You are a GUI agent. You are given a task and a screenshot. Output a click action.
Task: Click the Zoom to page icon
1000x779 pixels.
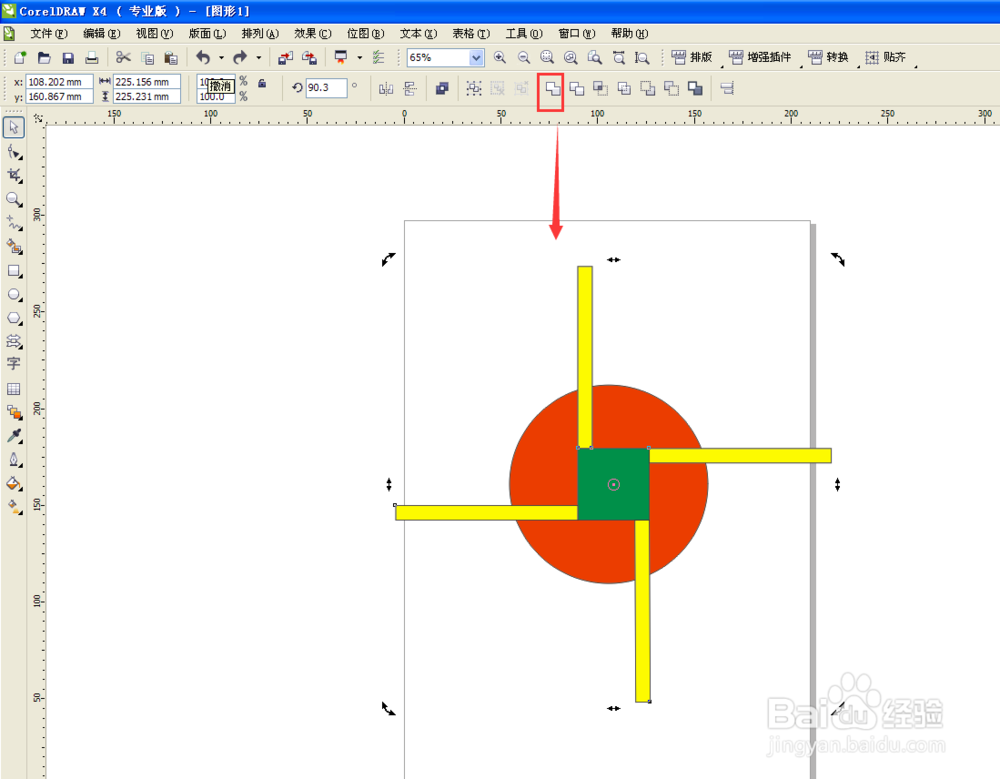[594, 57]
